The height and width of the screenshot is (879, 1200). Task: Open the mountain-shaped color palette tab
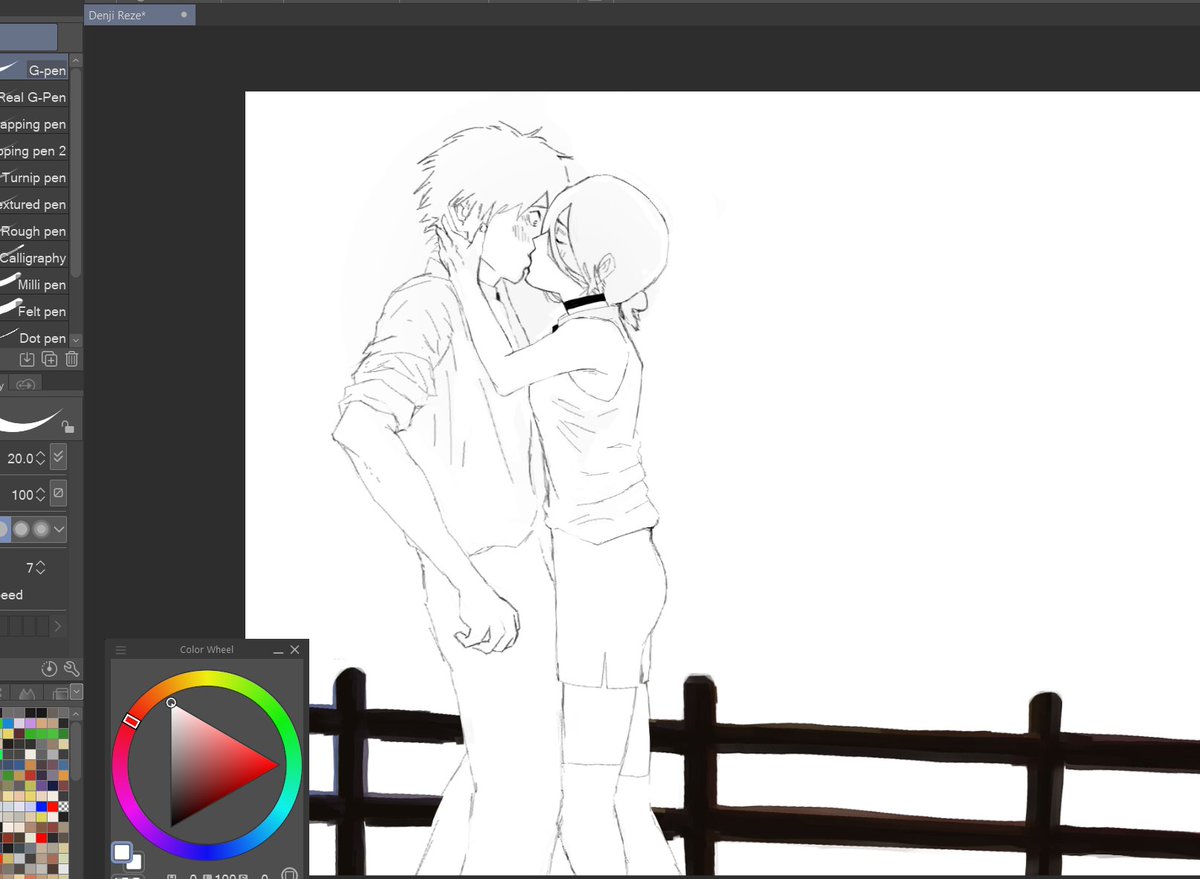(x=27, y=693)
